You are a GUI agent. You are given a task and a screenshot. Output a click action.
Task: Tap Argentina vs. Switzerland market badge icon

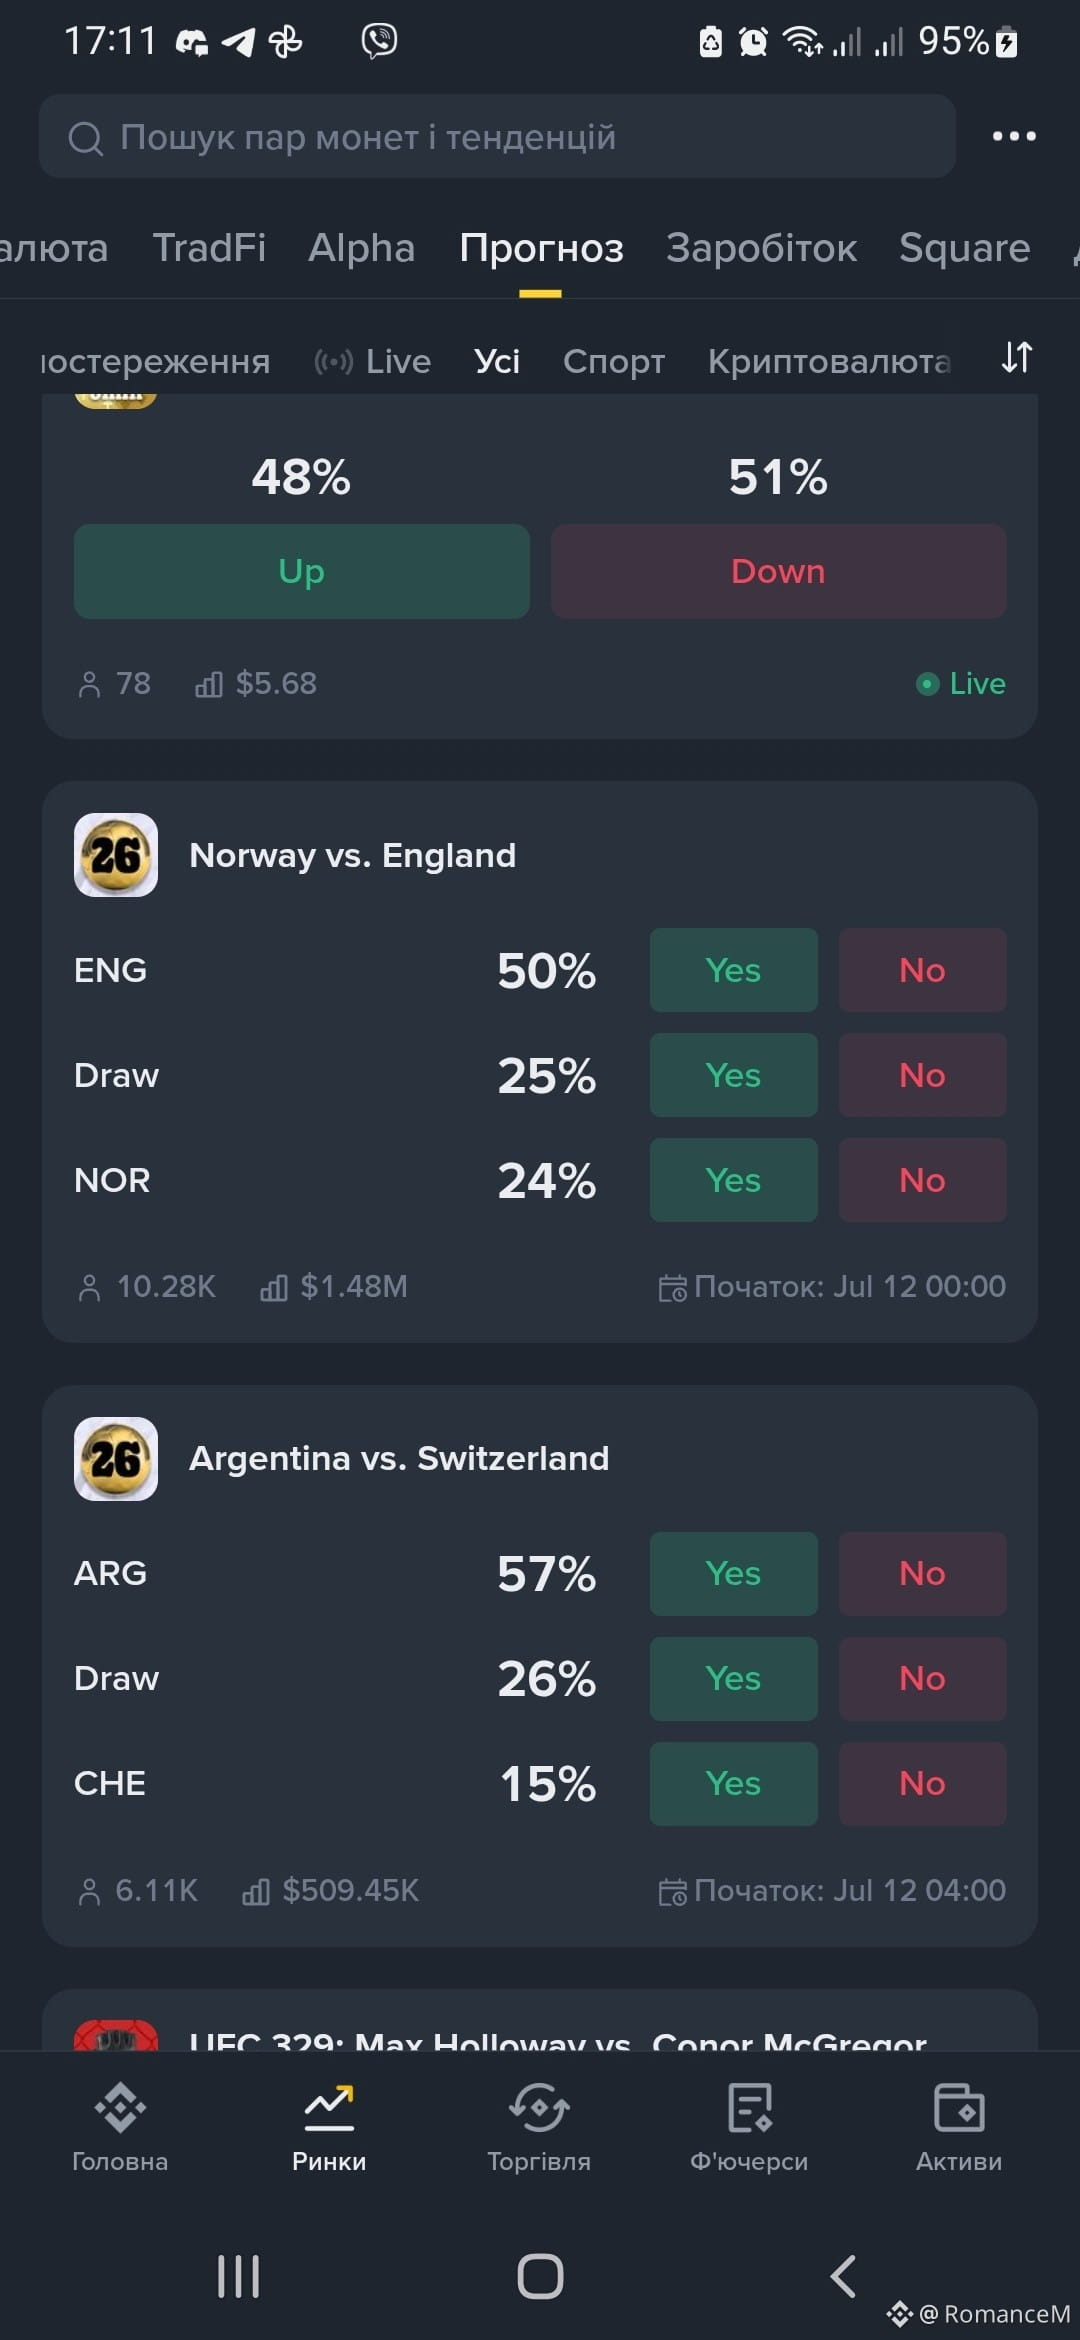coord(116,1458)
